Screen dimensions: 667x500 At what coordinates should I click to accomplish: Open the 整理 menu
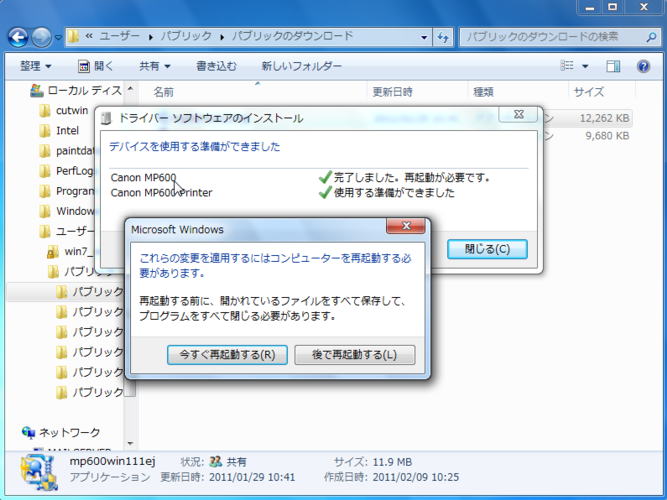click(x=35, y=66)
